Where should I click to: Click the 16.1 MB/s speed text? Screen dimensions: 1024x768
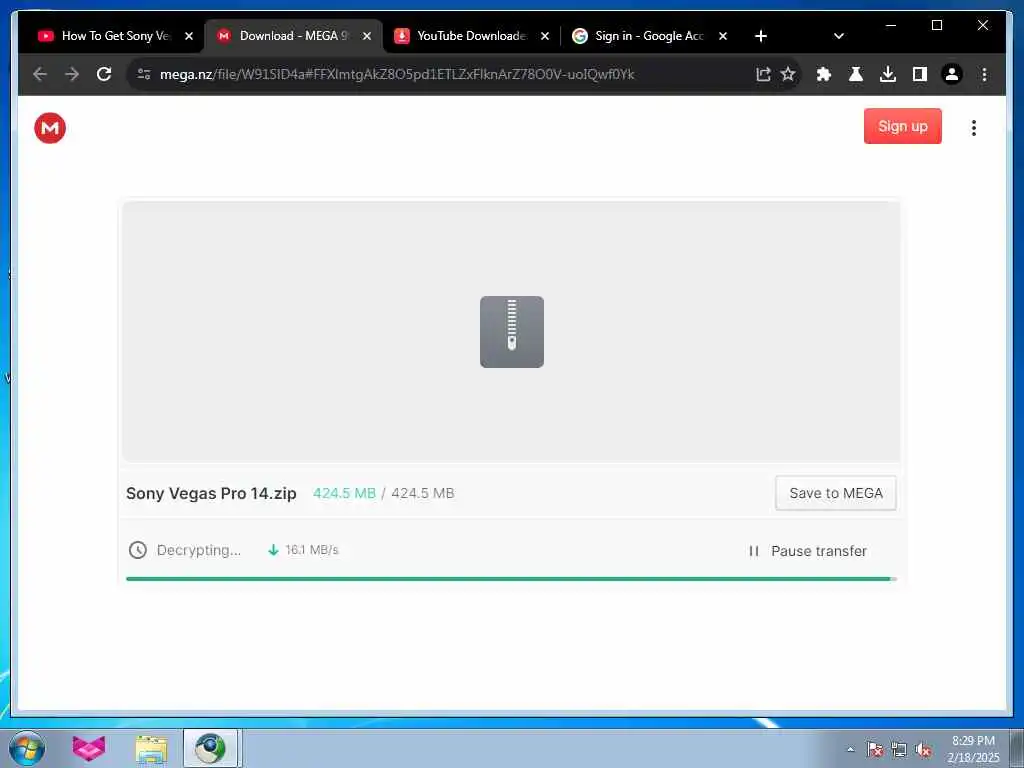click(312, 550)
